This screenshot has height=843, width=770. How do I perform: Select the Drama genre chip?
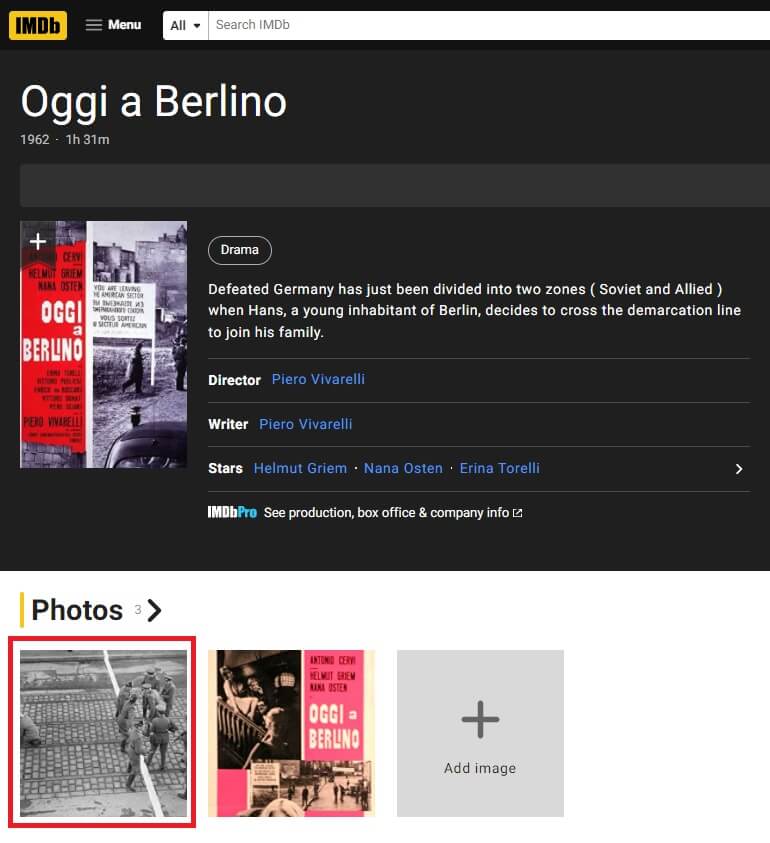[239, 250]
